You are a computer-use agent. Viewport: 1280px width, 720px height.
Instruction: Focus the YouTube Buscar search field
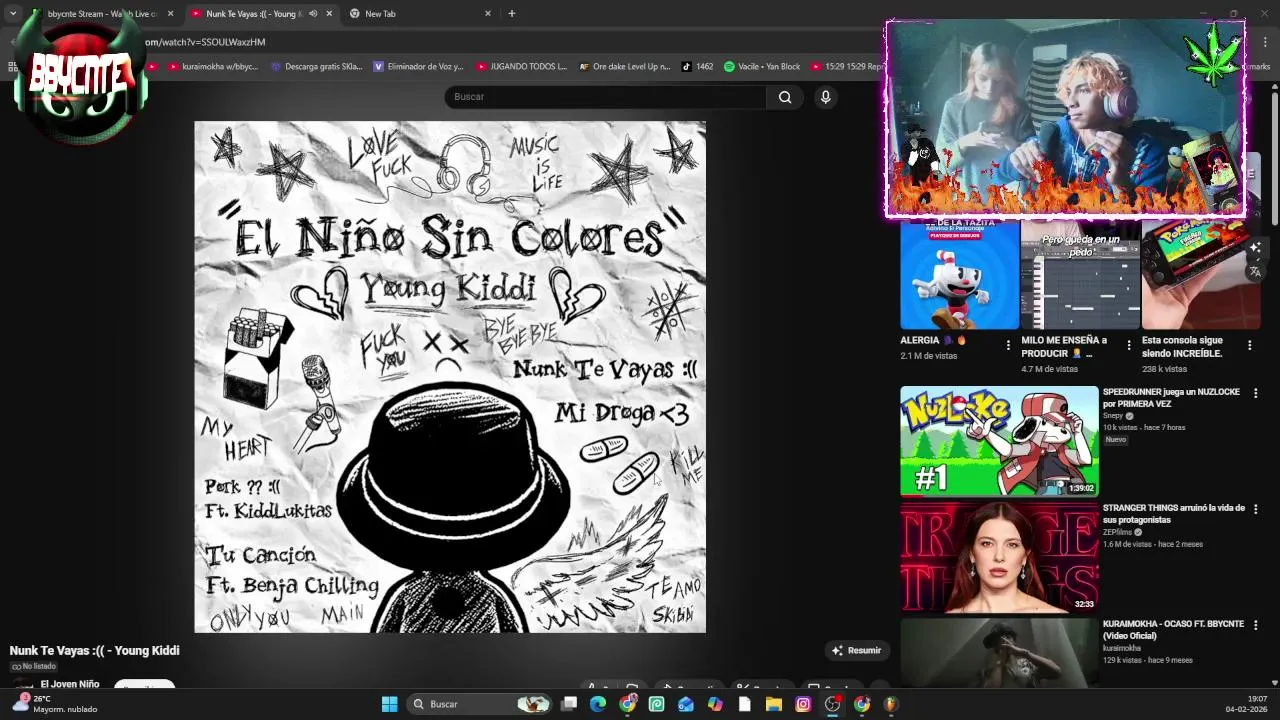[x=606, y=97]
